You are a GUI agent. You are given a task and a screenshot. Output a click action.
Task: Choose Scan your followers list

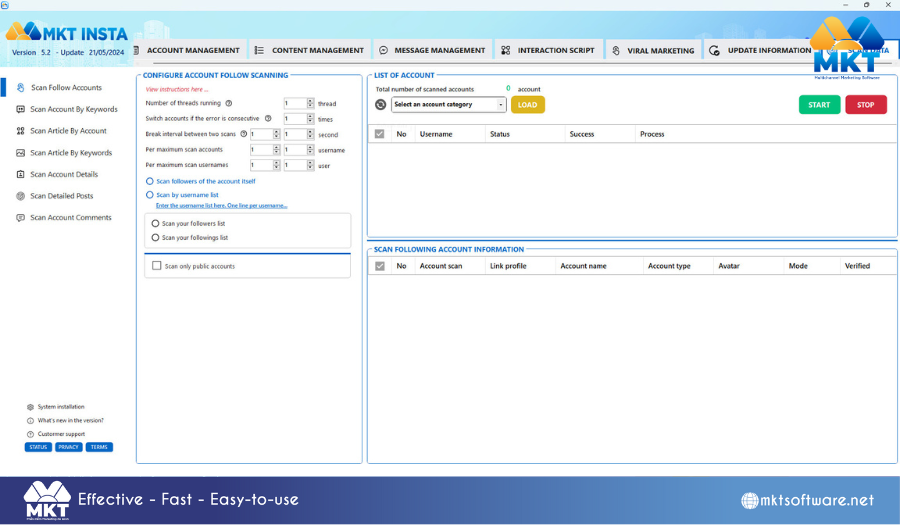[156, 224]
